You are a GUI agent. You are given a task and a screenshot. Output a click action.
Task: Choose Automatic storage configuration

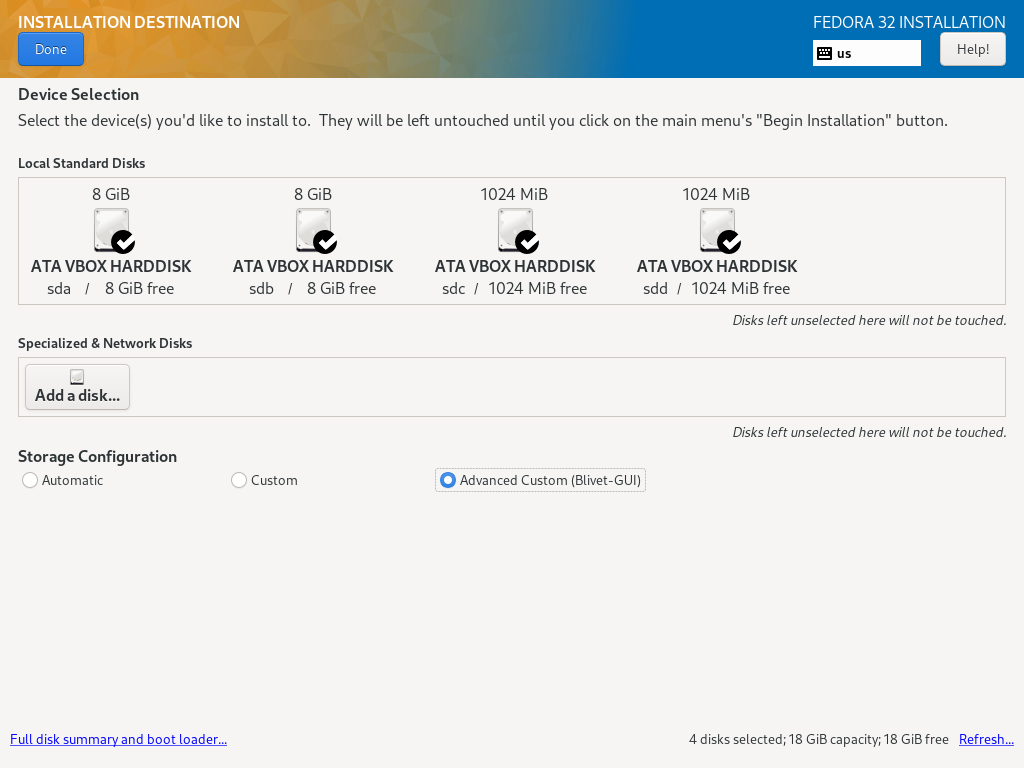click(x=30, y=480)
